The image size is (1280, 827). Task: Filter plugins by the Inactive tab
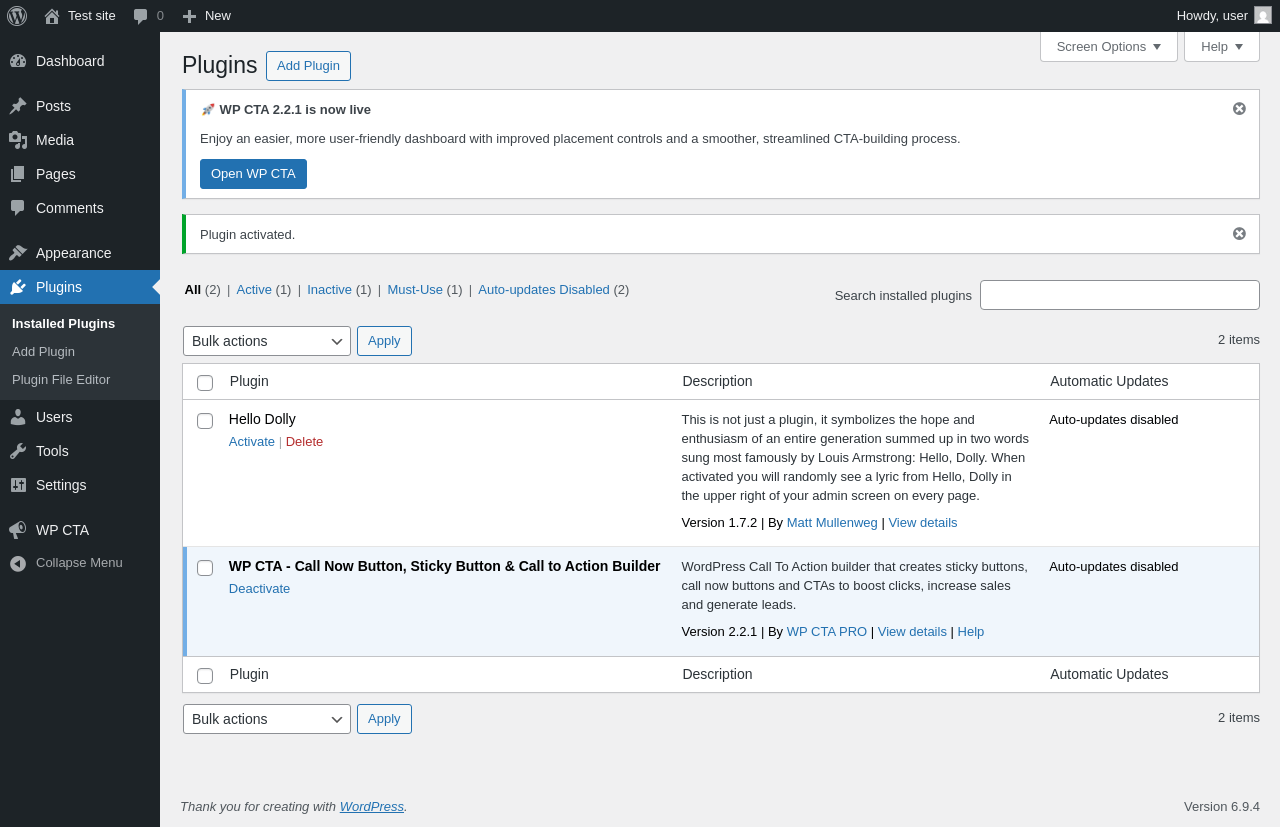tap(329, 290)
